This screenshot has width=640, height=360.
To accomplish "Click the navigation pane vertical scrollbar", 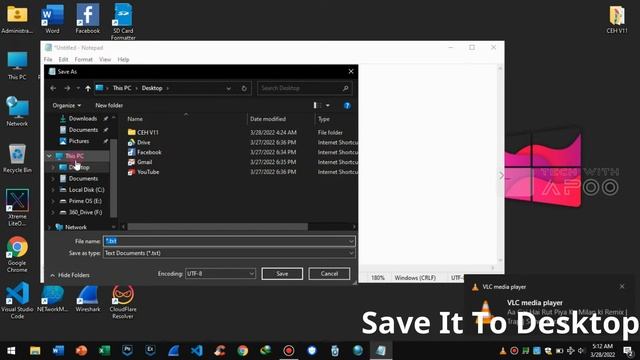I will (113, 178).
